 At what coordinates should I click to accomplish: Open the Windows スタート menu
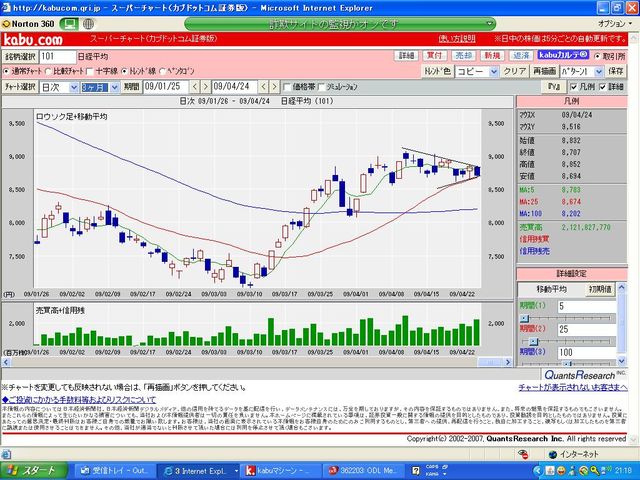point(32,470)
